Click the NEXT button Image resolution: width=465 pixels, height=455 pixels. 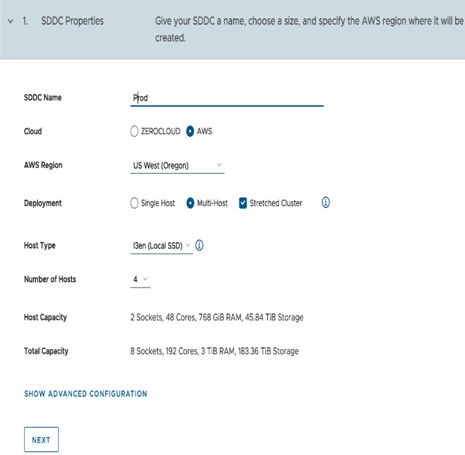[41, 440]
